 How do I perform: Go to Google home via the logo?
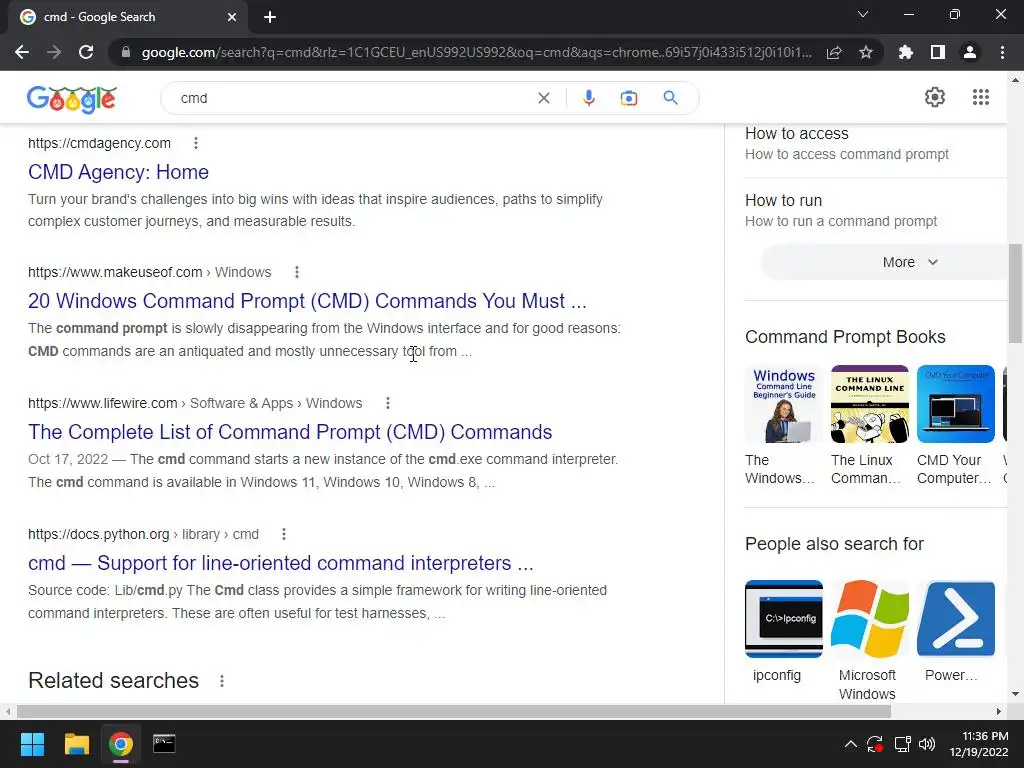pyautogui.click(x=72, y=99)
